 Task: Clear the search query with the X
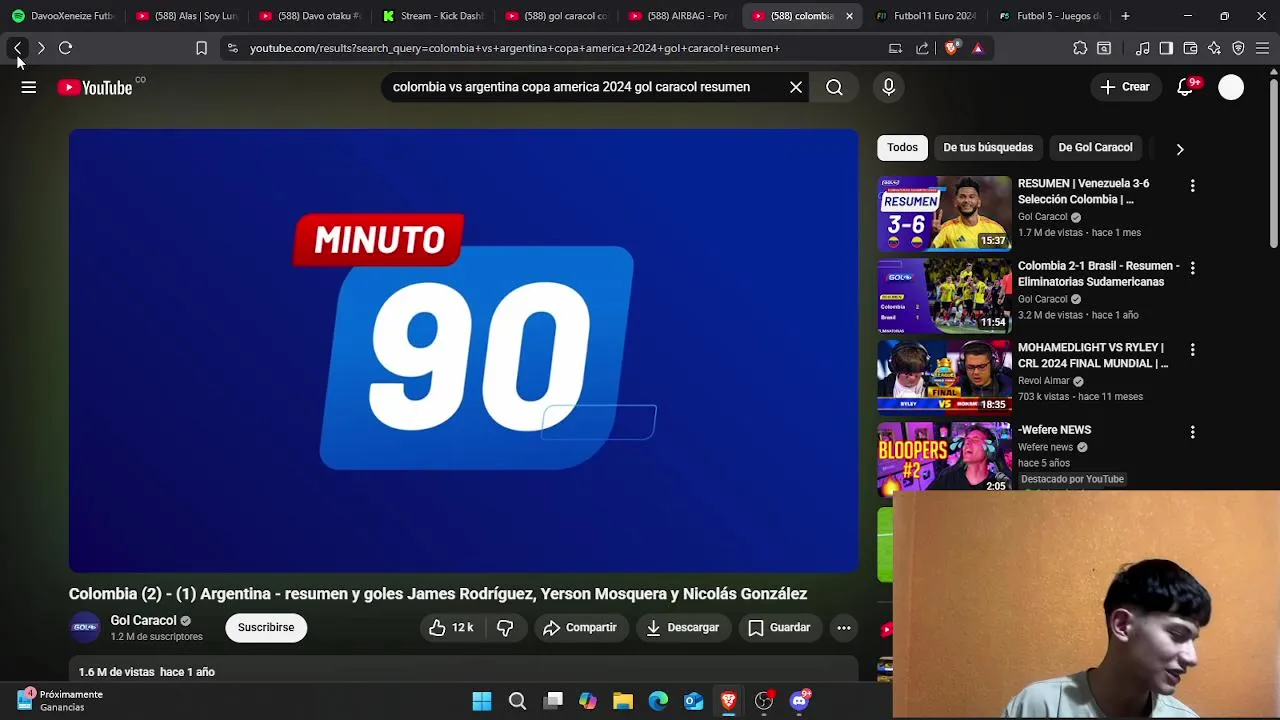click(x=796, y=87)
